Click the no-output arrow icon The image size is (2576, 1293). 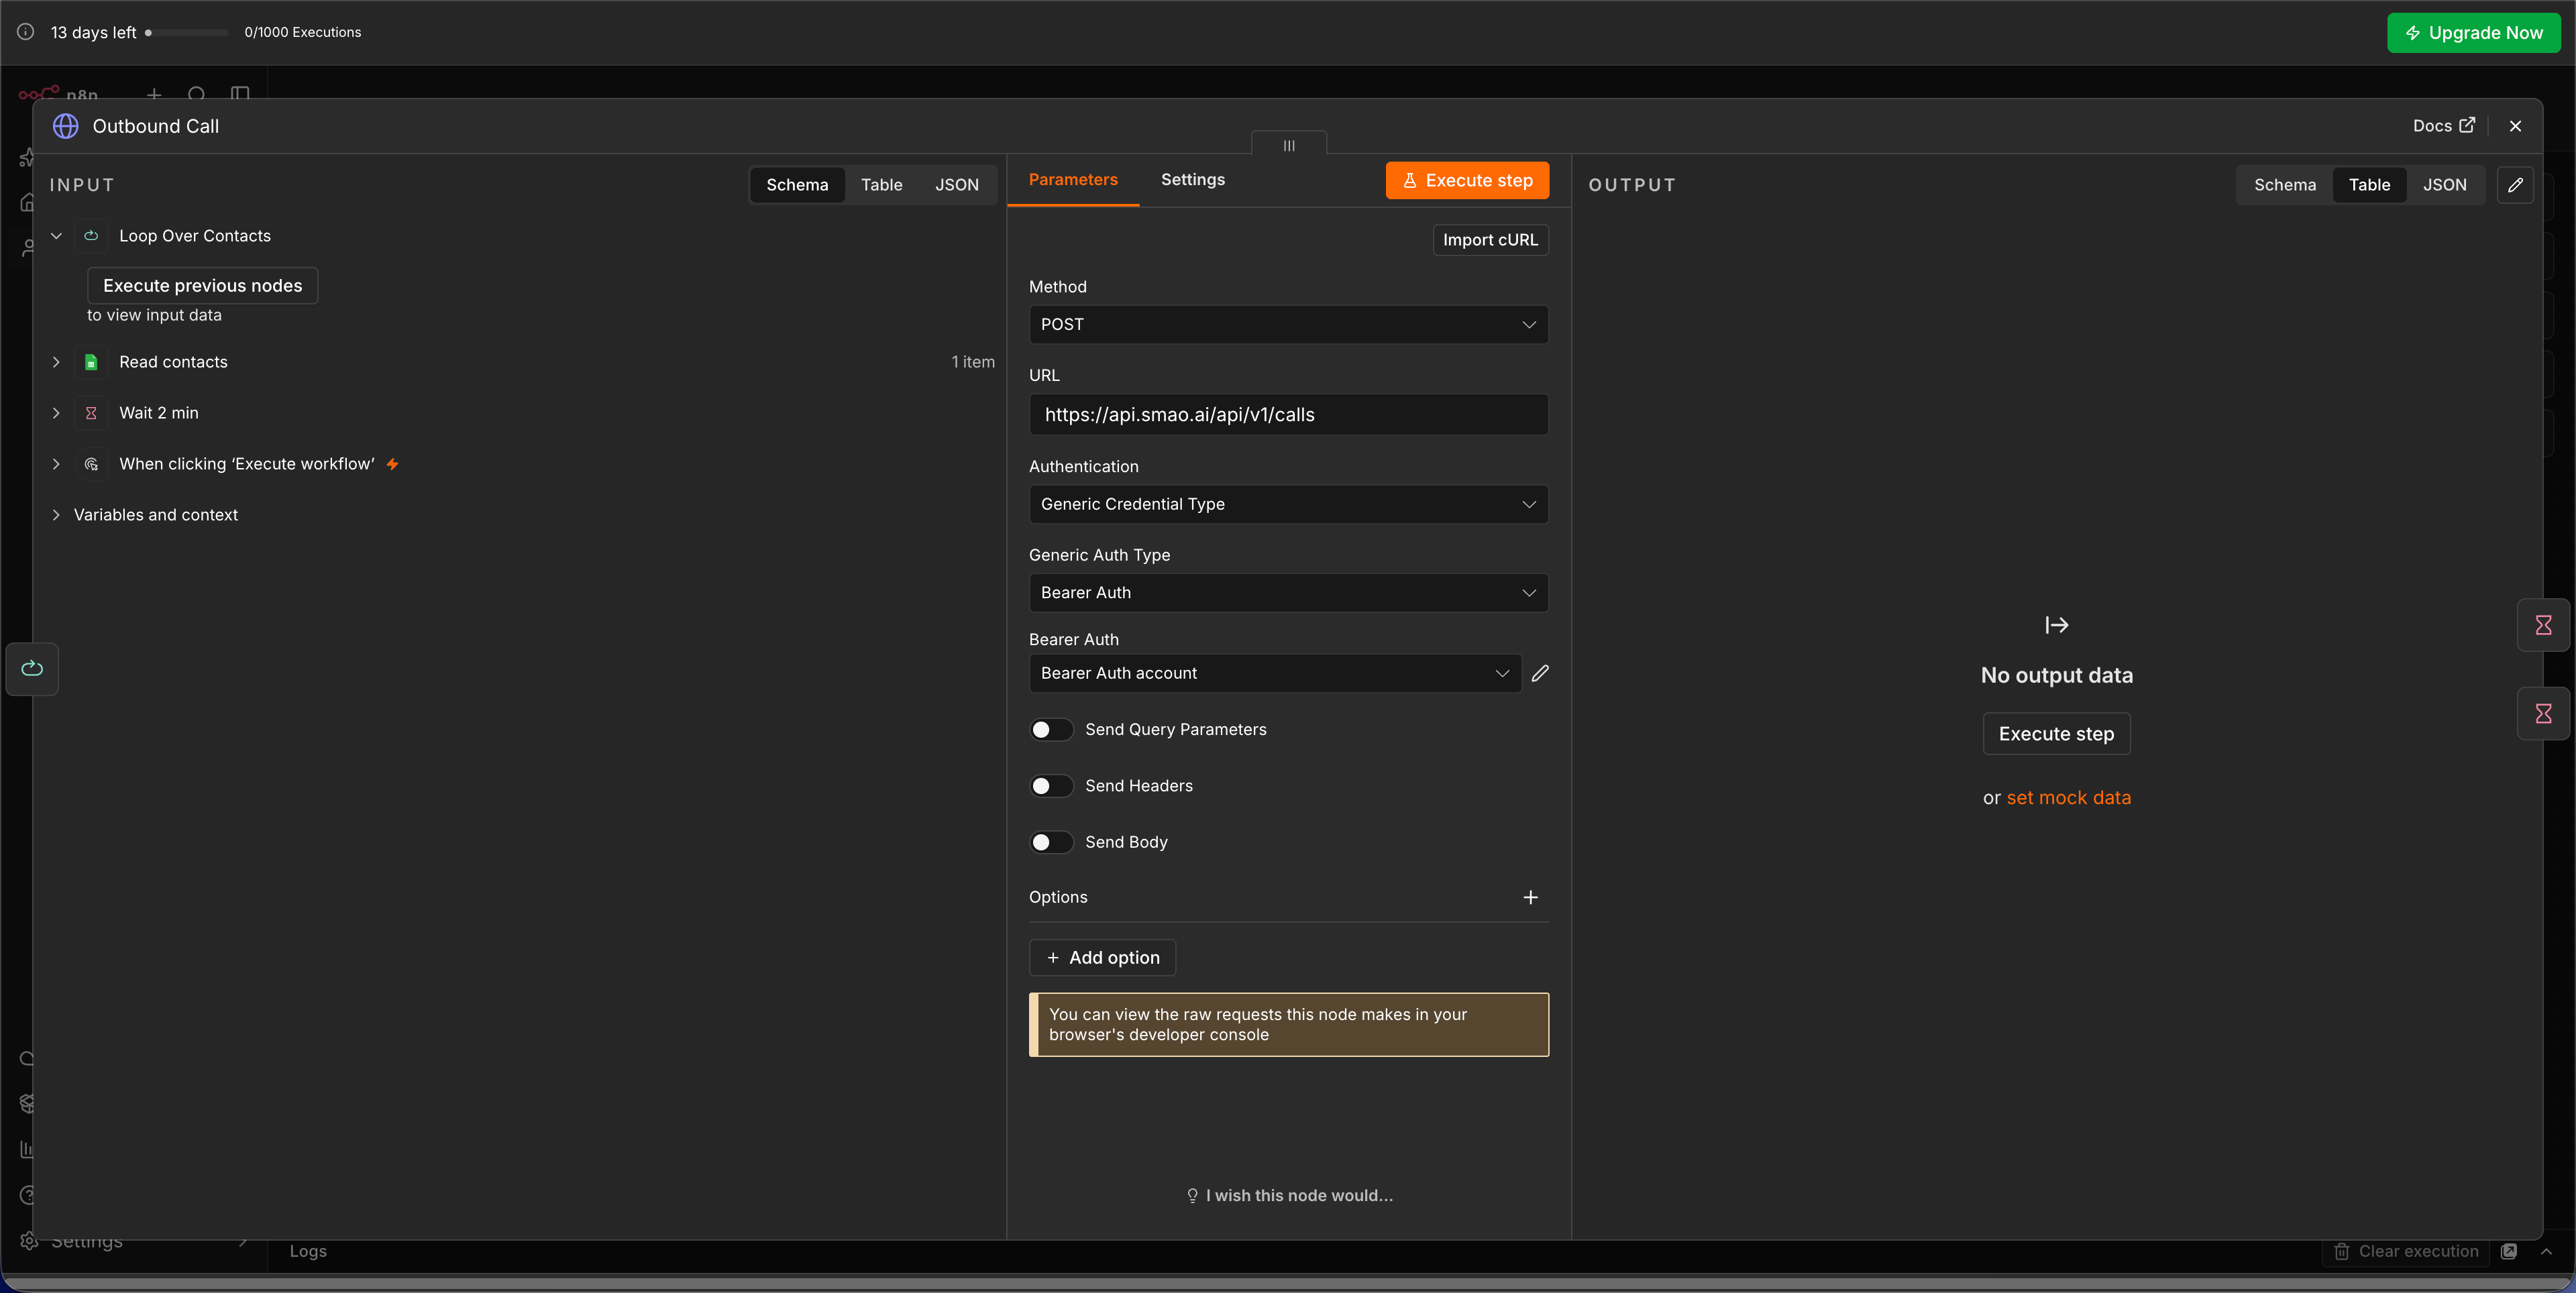[2057, 625]
